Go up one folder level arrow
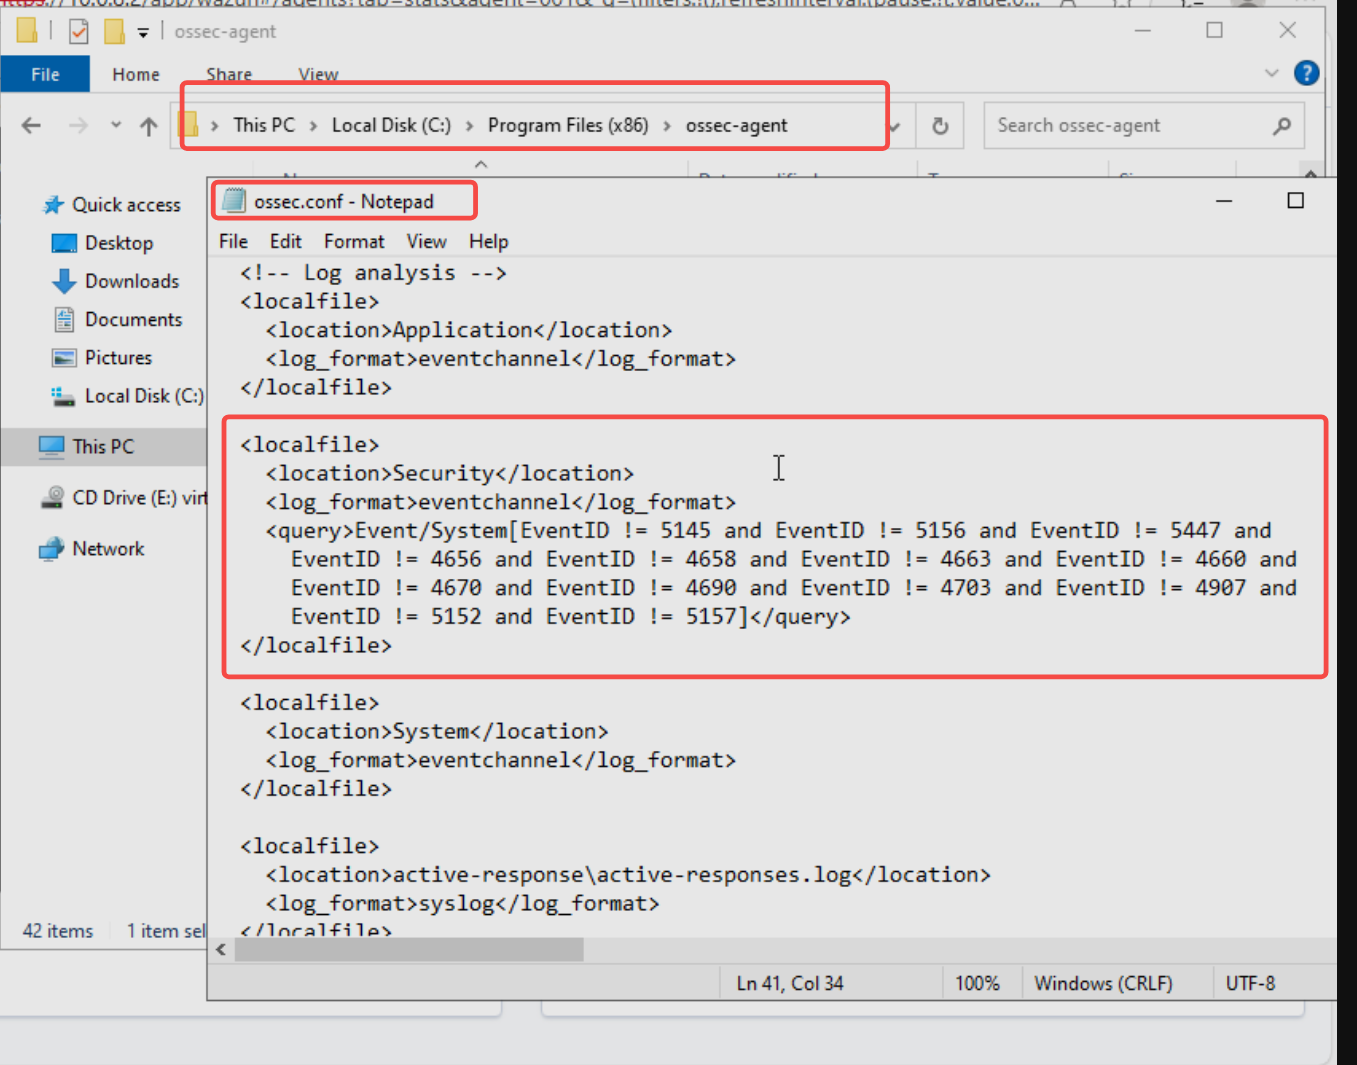The image size is (1357, 1065). (148, 126)
